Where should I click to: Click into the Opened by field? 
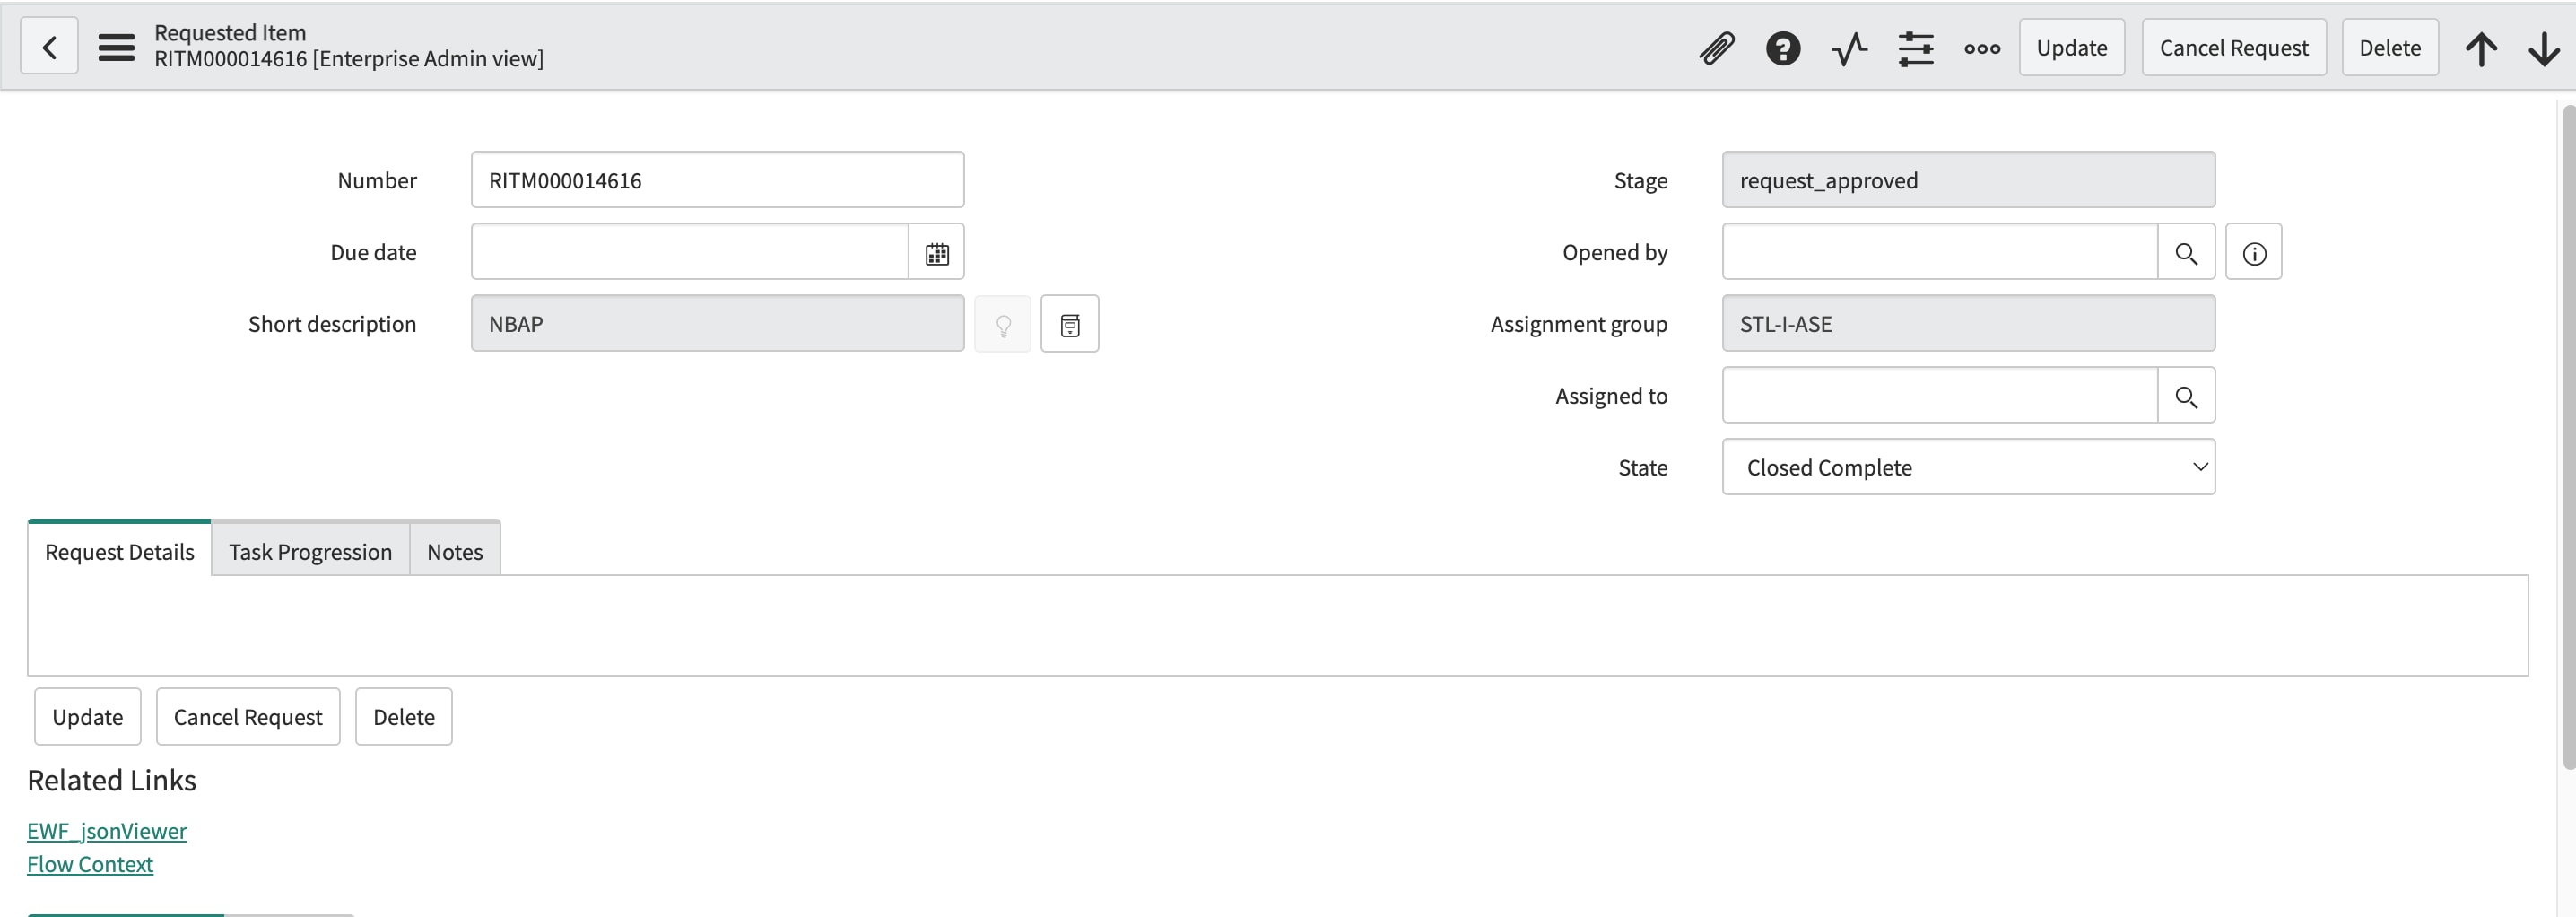[x=1940, y=252]
